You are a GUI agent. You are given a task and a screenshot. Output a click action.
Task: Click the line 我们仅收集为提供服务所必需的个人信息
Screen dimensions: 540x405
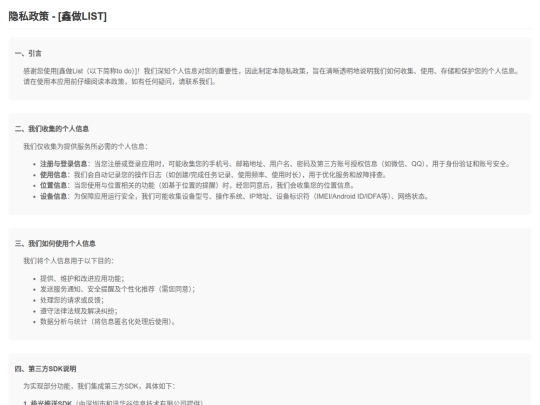[x=85, y=146]
